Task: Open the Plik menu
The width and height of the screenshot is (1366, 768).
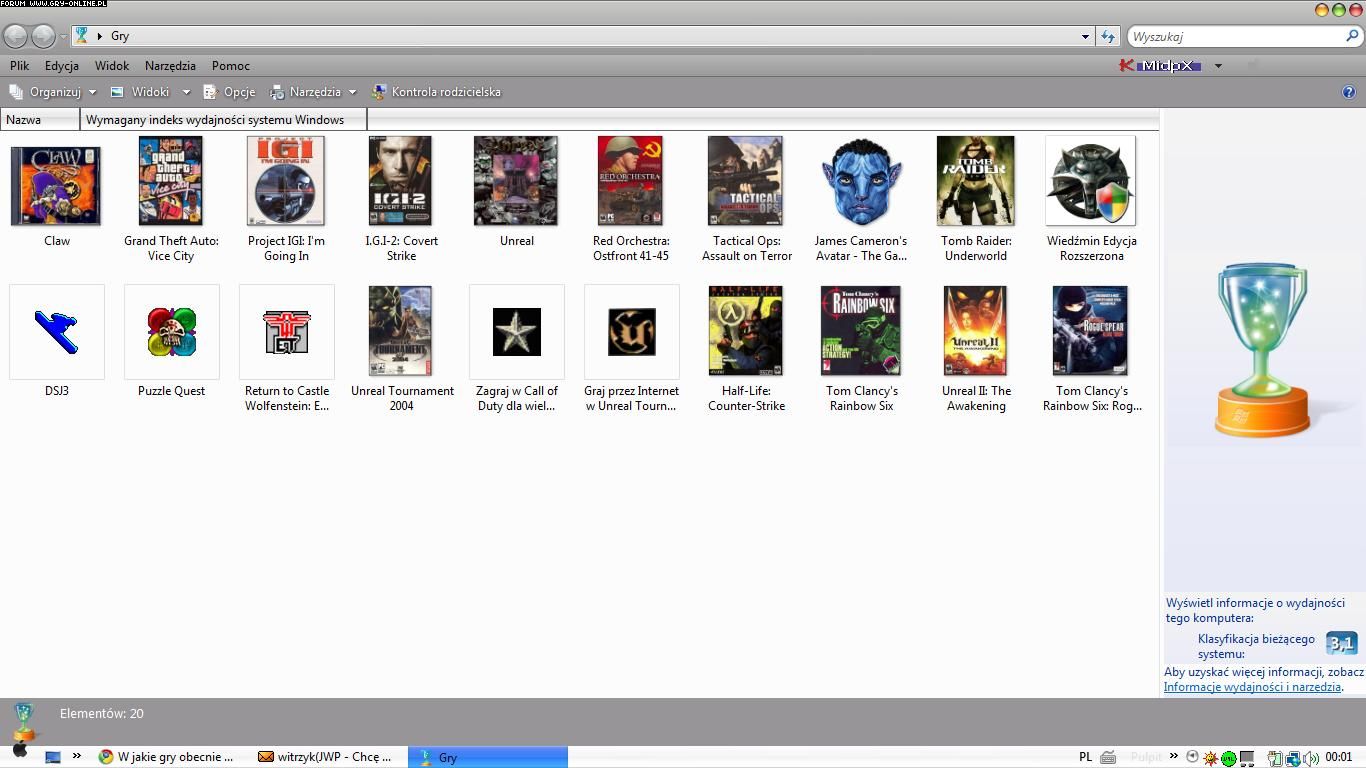Action: (x=19, y=66)
